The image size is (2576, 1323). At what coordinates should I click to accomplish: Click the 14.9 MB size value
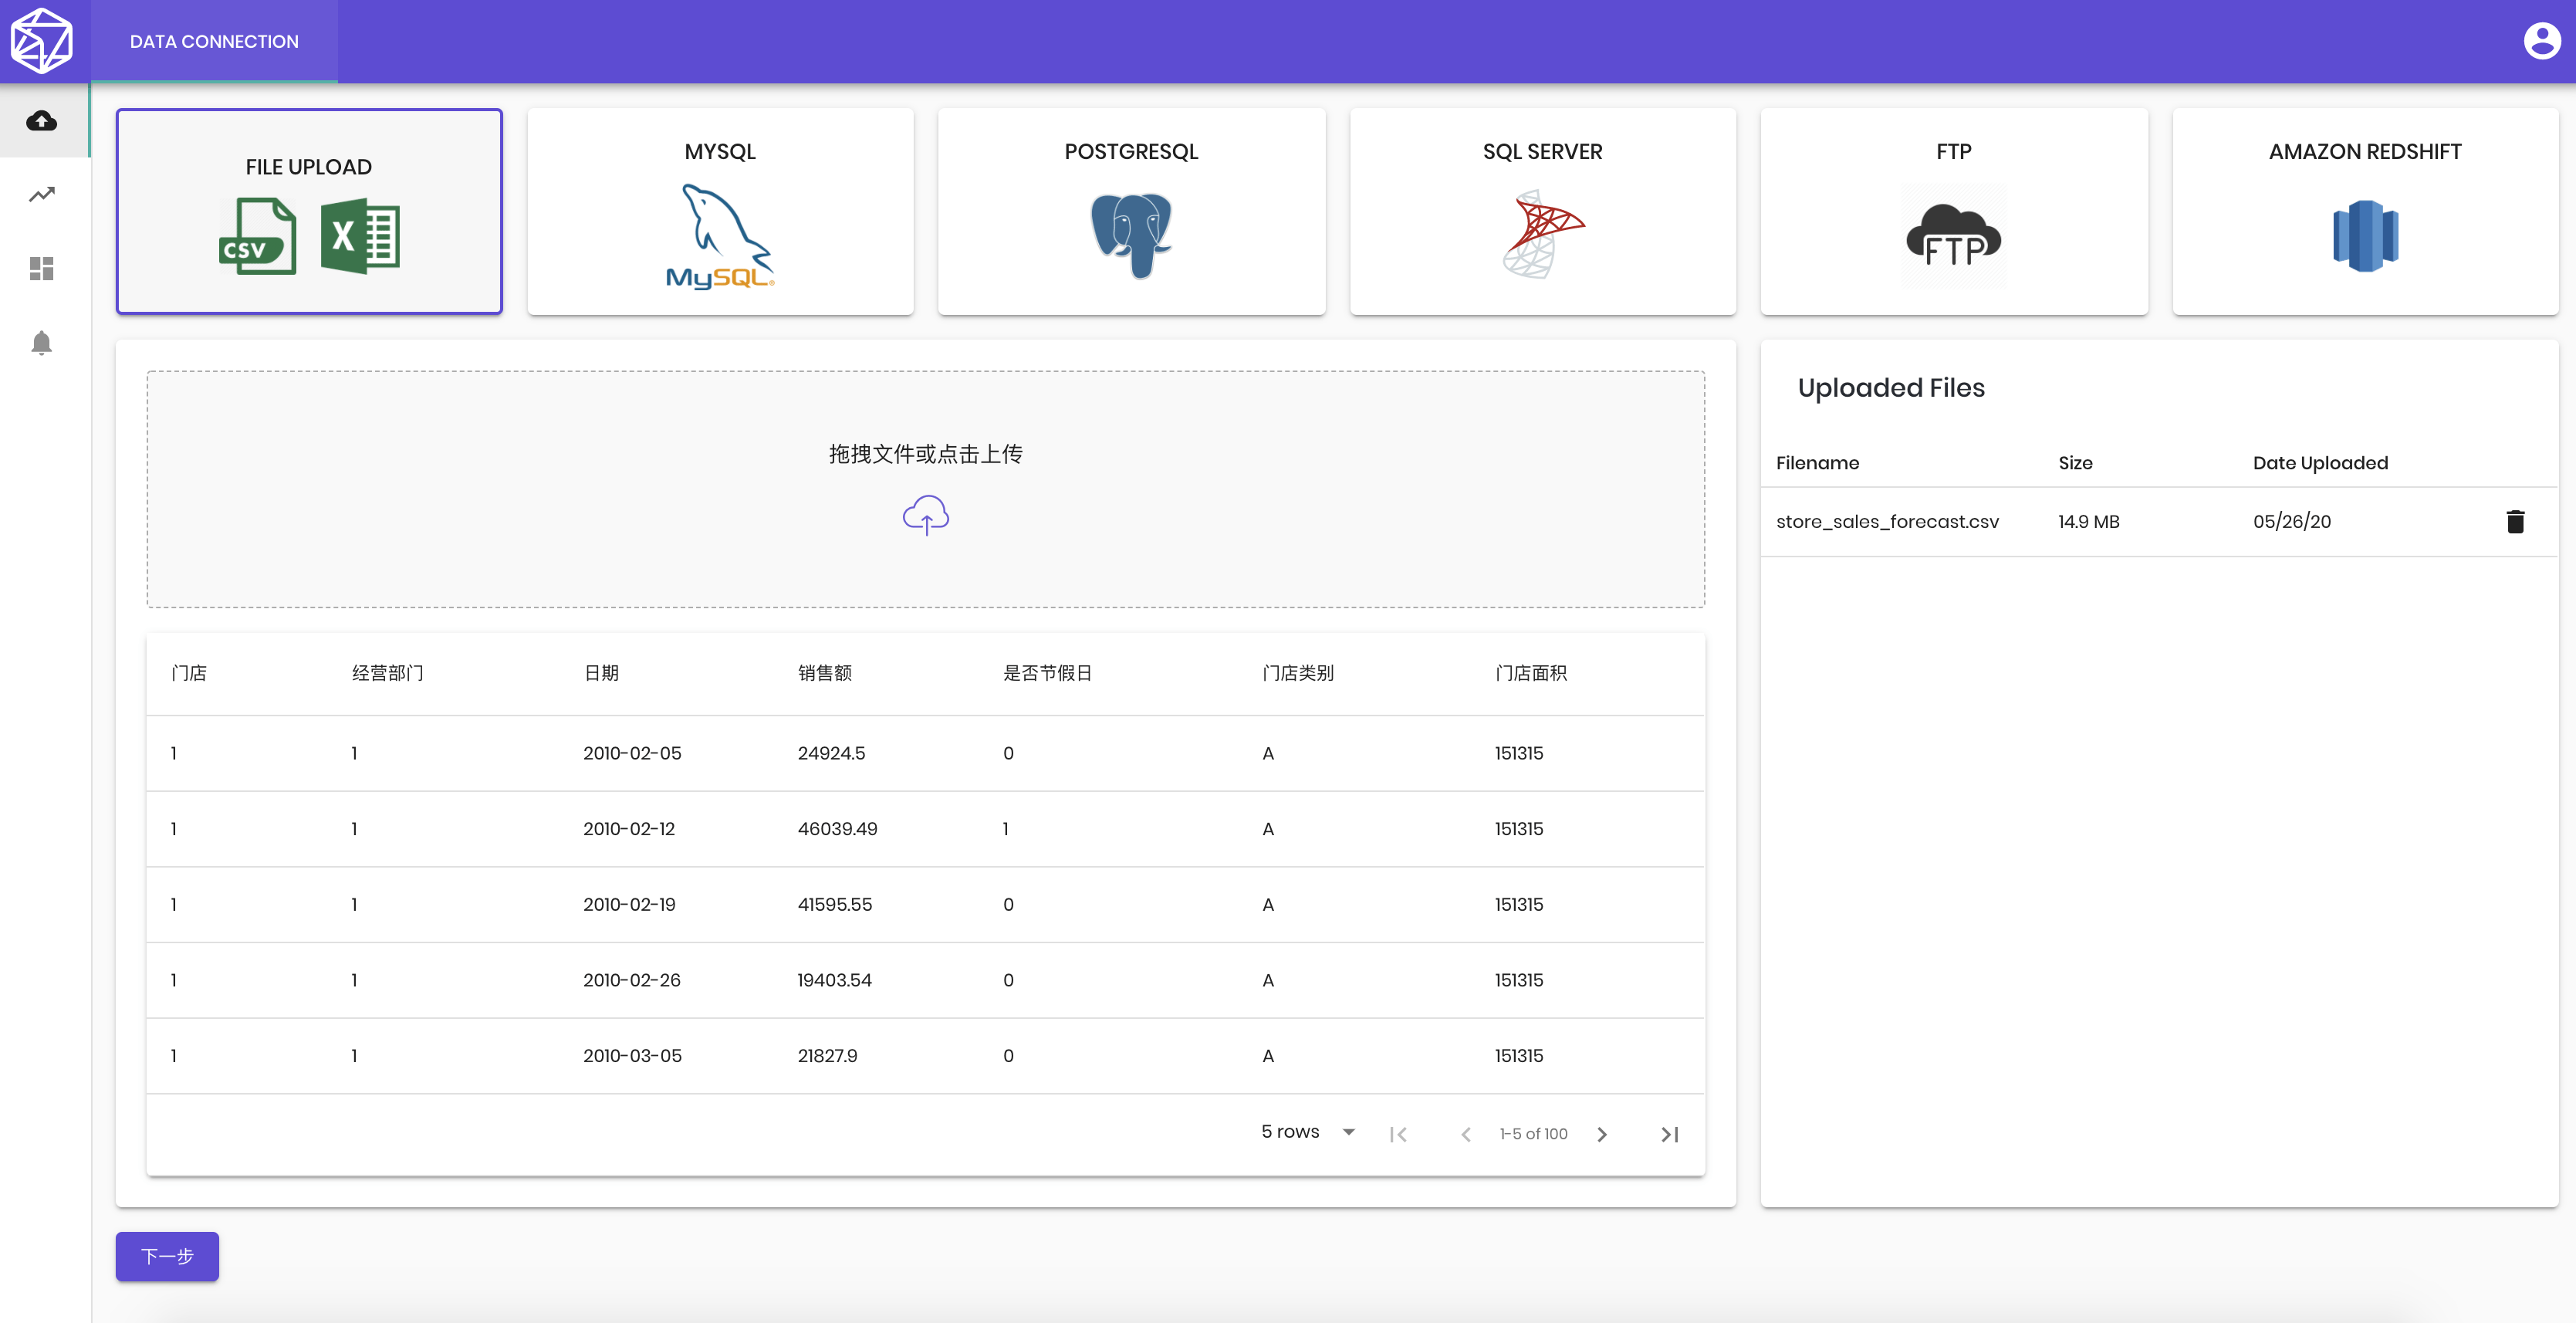click(x=2088, y=522)
